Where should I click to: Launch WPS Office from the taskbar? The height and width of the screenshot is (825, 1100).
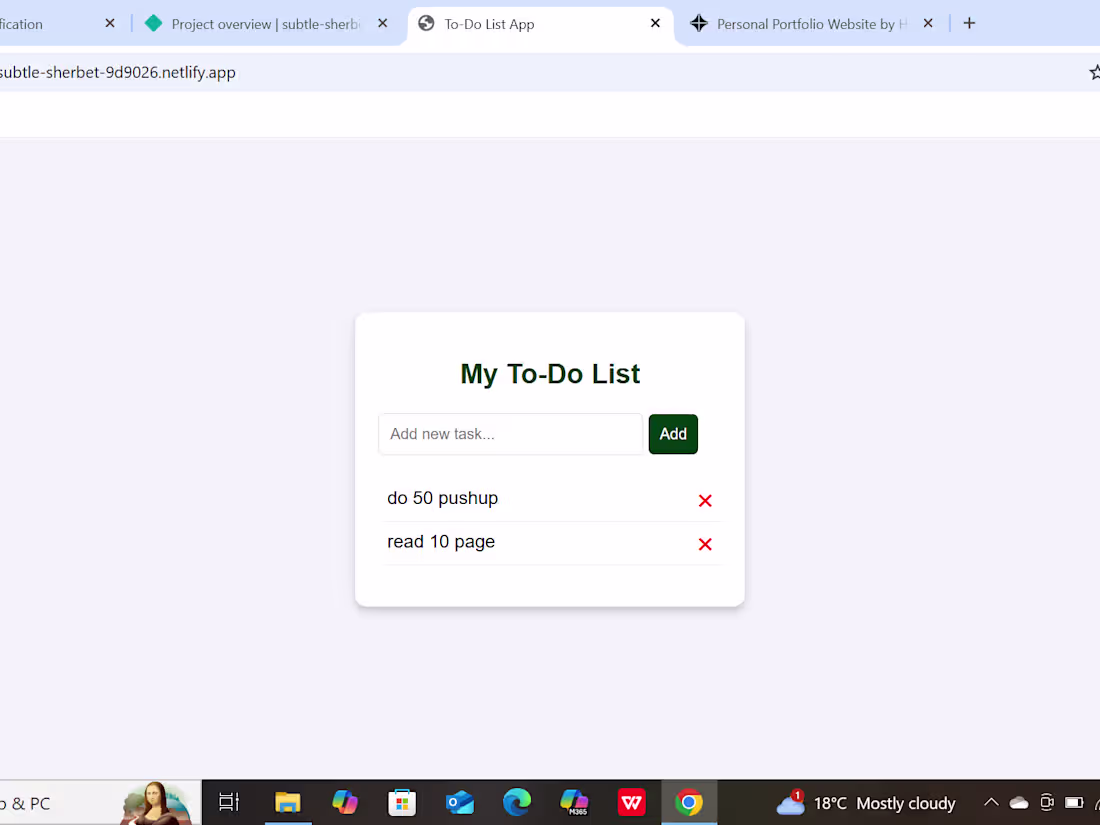pos(631,802)
